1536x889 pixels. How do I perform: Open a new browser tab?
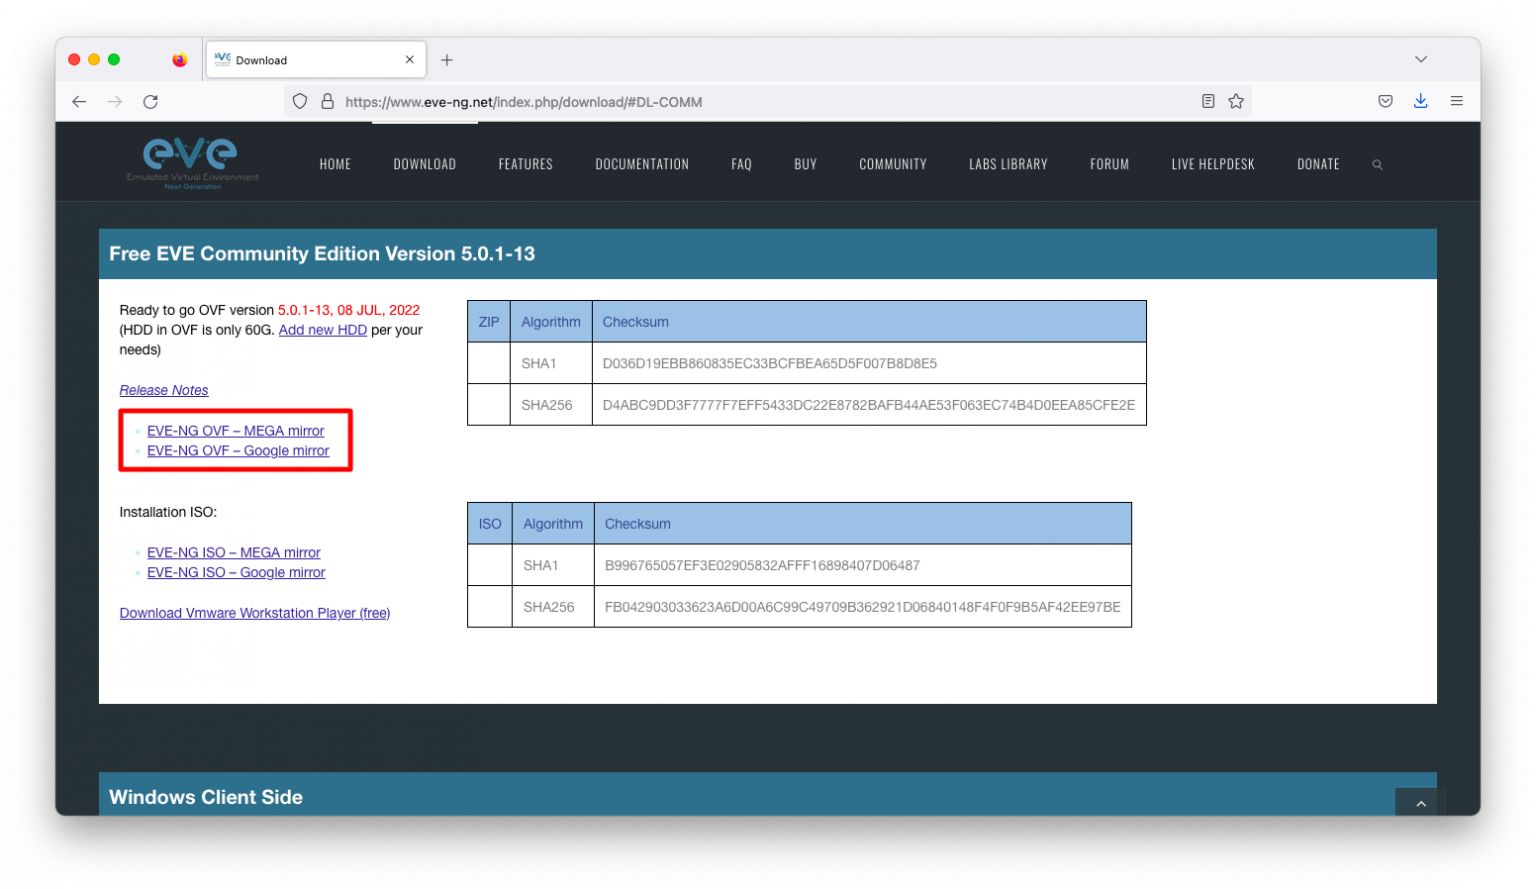tap(447, 60)
